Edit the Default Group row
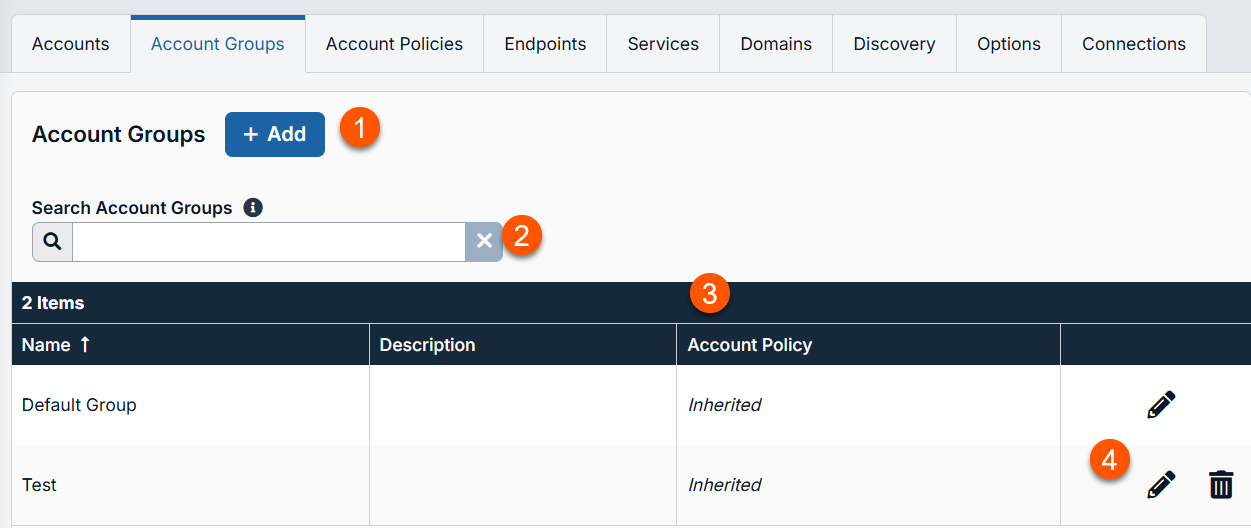 (x=1160, y=405)
